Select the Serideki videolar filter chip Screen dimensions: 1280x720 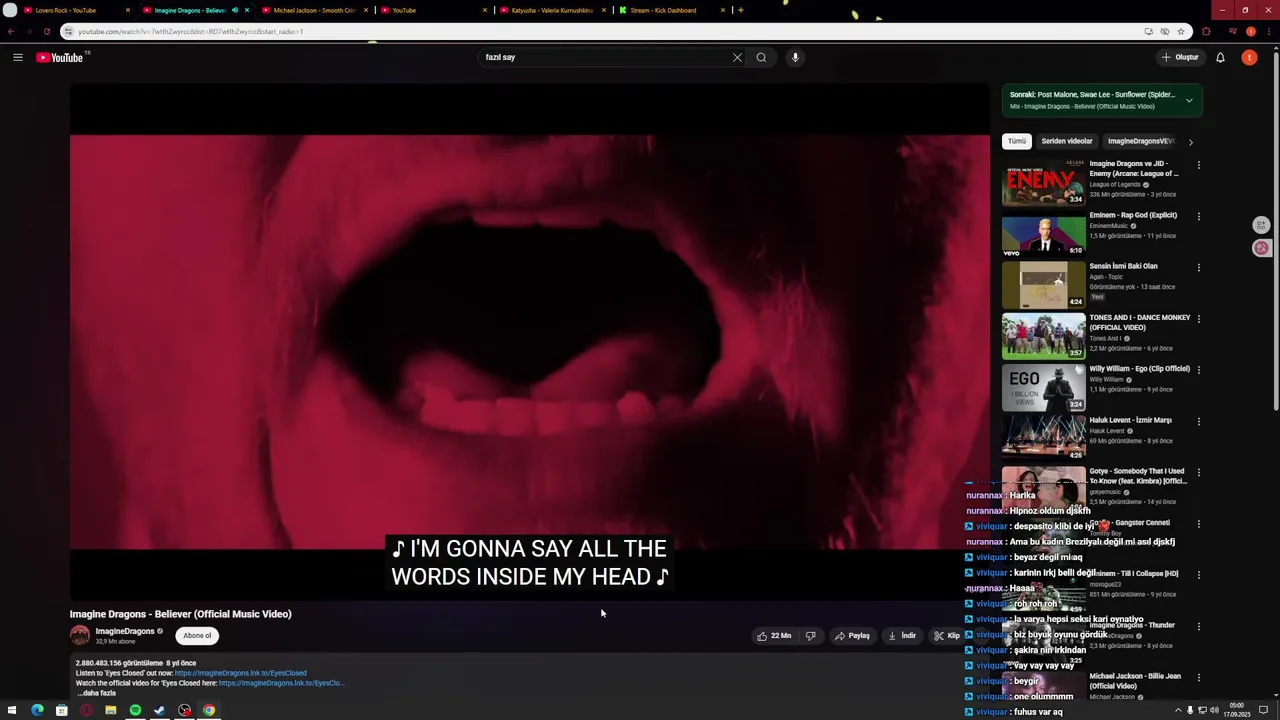(x=1067, y=141)
